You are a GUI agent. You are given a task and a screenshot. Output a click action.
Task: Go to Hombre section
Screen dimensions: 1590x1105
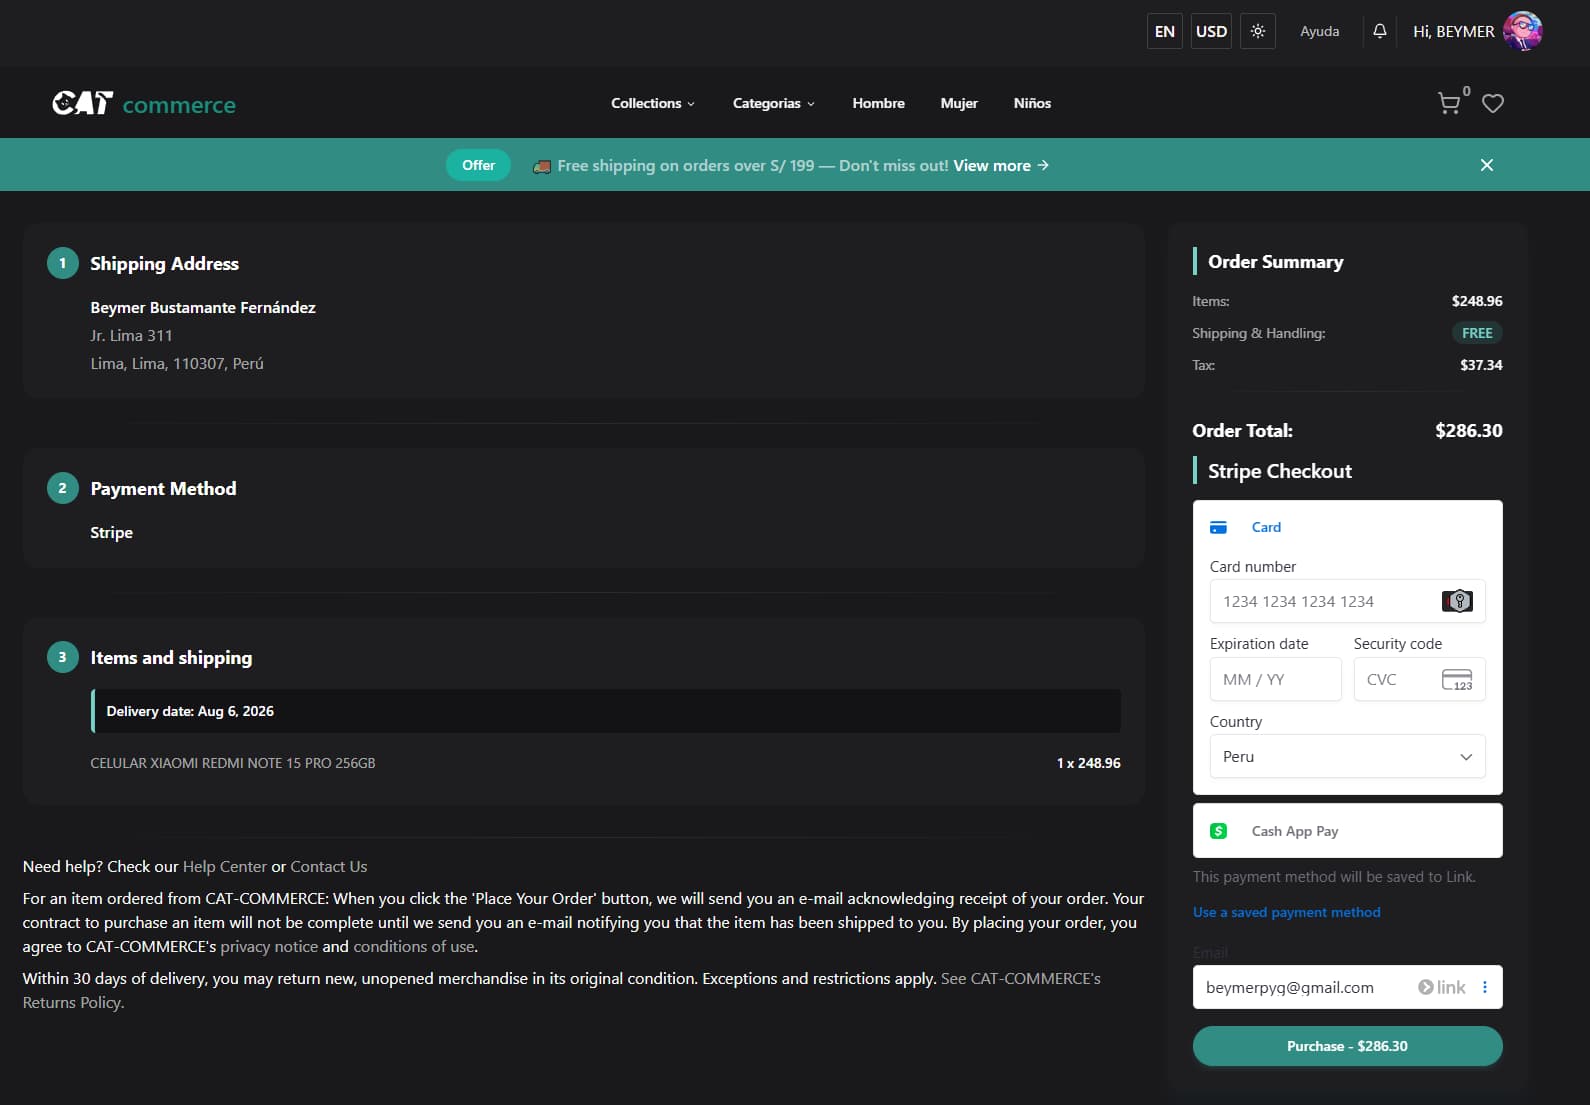(x=878, y=103)
